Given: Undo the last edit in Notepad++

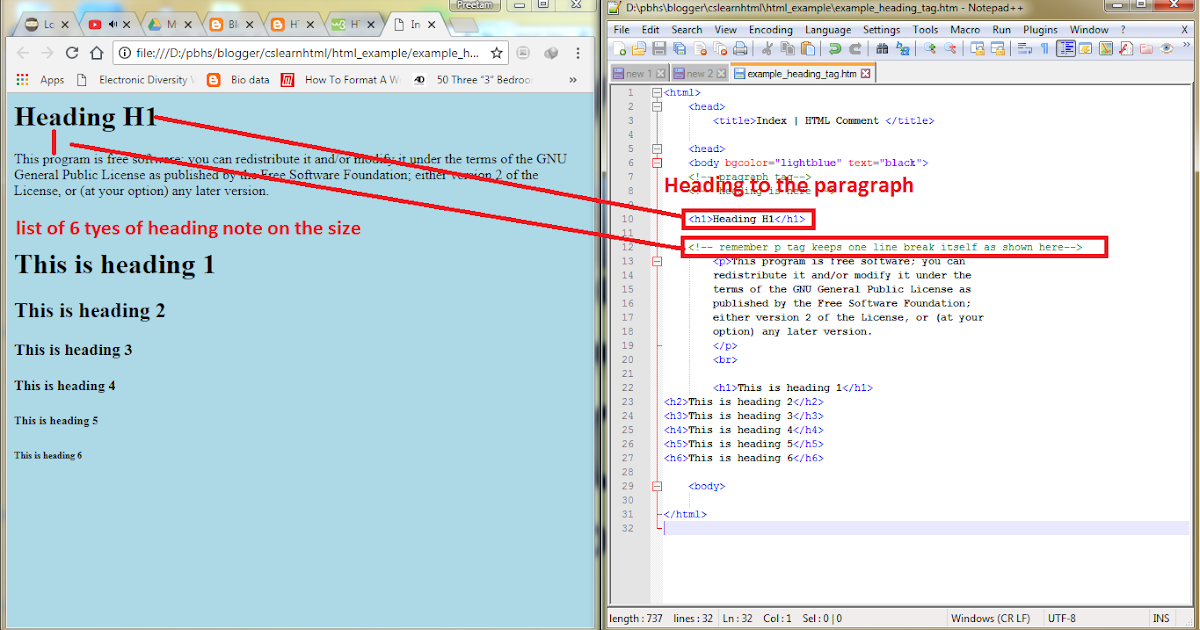Looking at the screenshot, I should pos(834,47).
